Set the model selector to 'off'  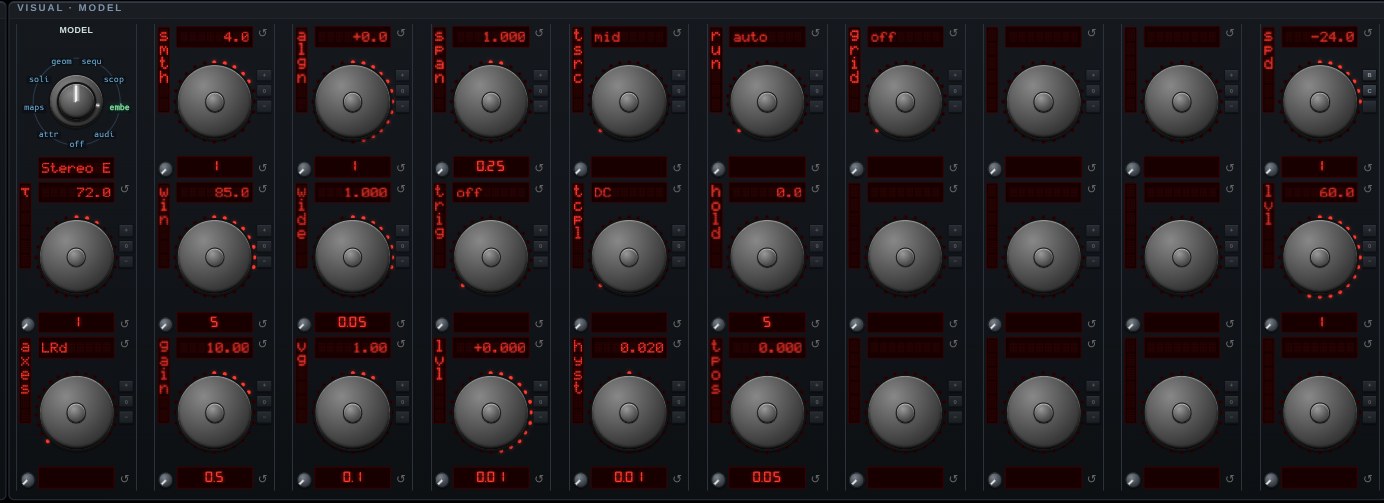77,143
